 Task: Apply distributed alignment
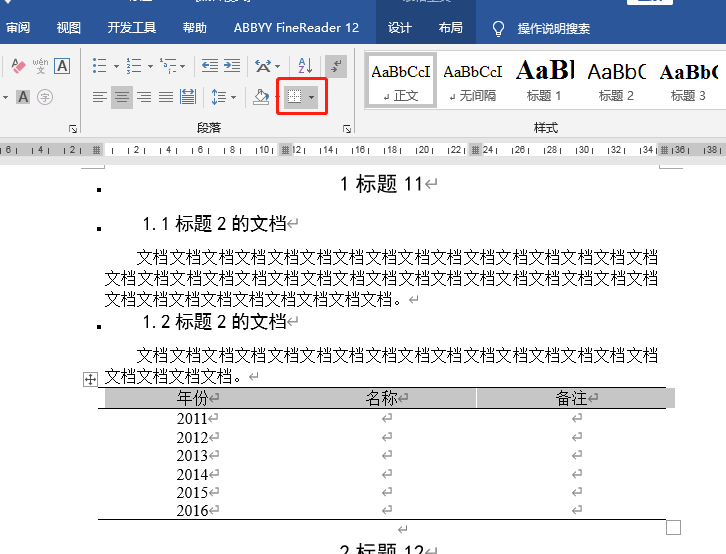click(188, 97)
